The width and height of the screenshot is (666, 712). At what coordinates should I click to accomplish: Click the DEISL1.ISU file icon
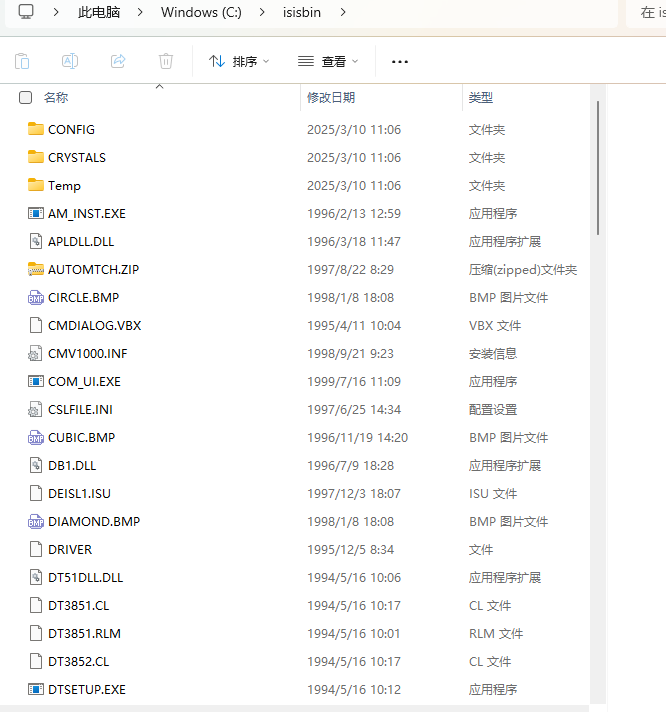pos(36,493)
